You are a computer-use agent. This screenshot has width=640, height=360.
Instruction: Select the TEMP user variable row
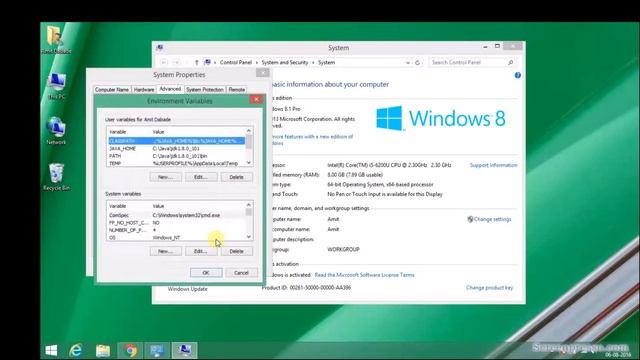(x=177, y=163)
